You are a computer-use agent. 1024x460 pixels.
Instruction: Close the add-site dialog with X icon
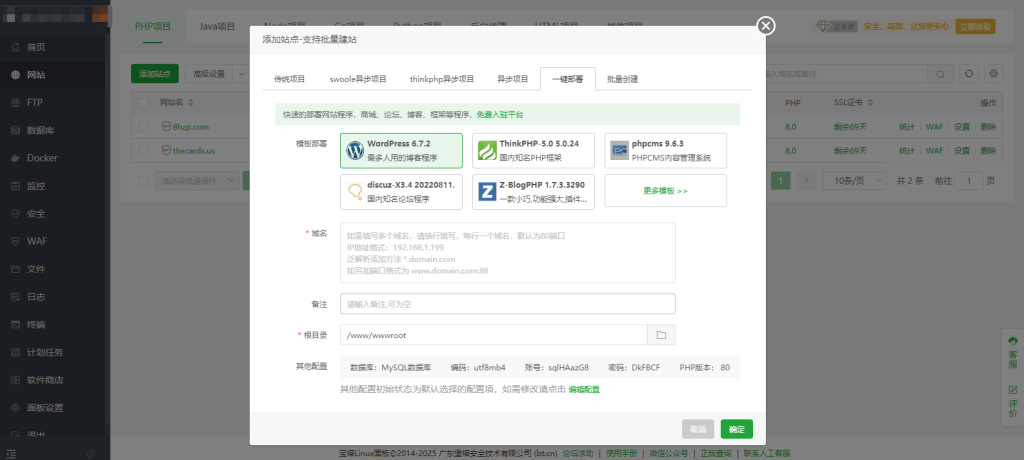point(766,25)
